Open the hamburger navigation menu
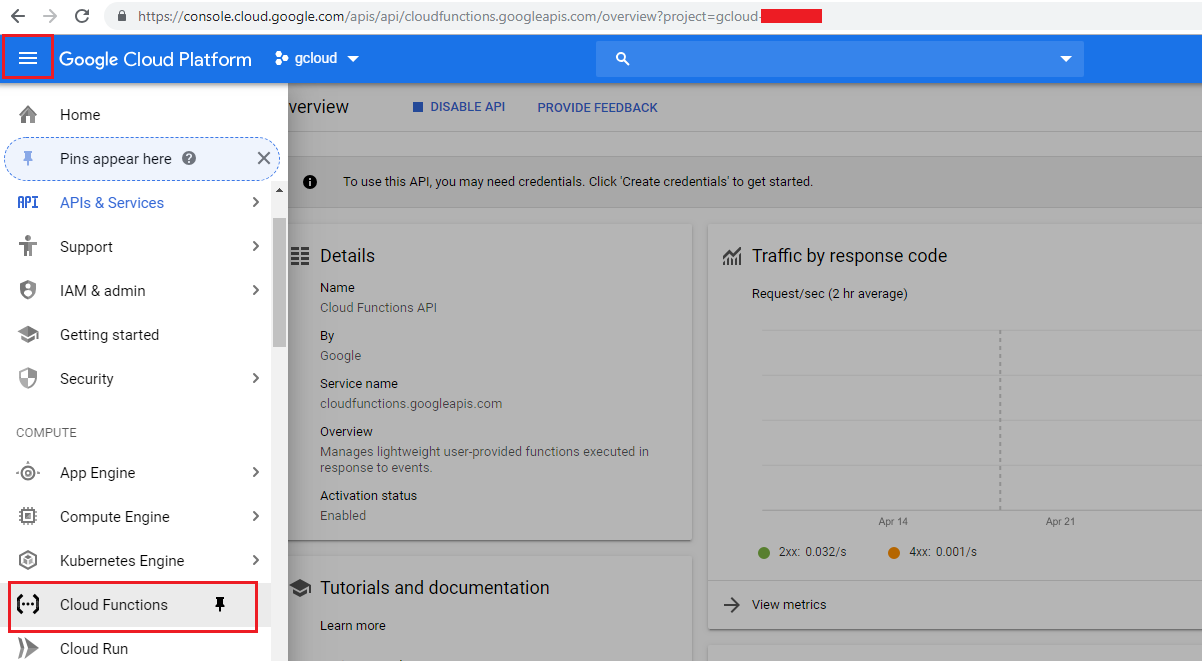 [x=28, y=59]
